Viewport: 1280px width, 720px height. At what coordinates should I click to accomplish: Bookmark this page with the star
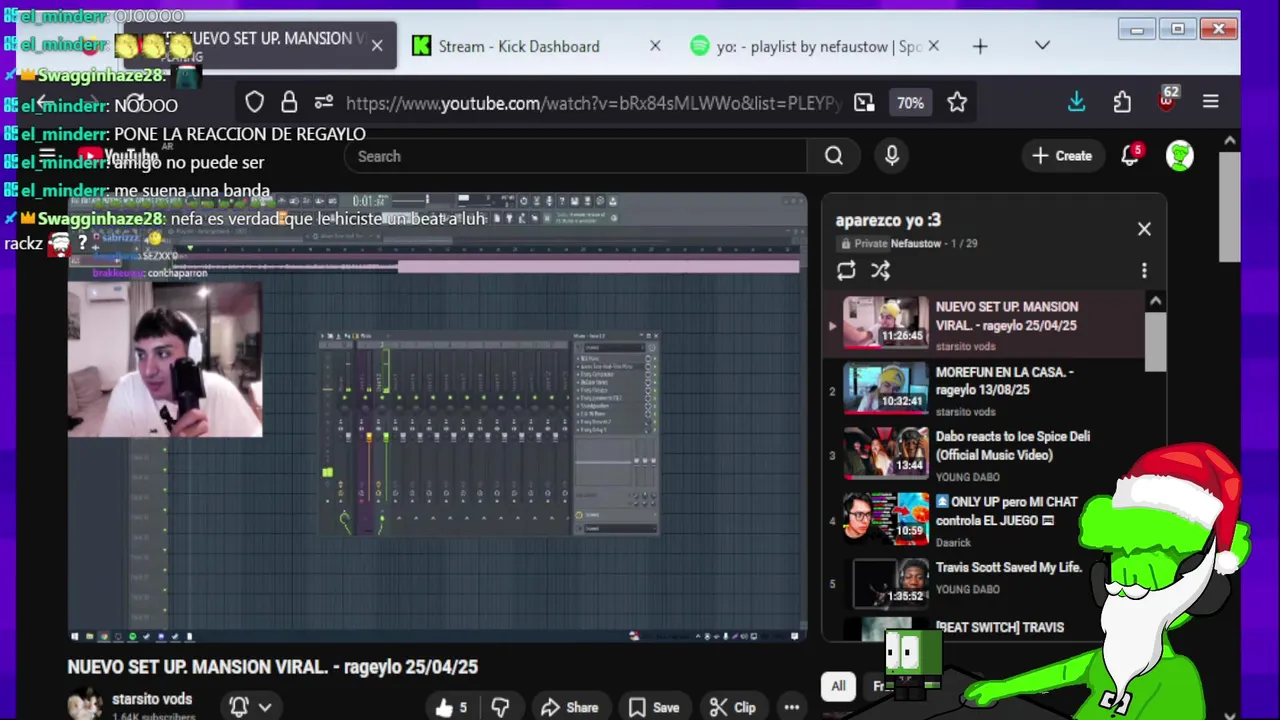click(x=957, y=102)
